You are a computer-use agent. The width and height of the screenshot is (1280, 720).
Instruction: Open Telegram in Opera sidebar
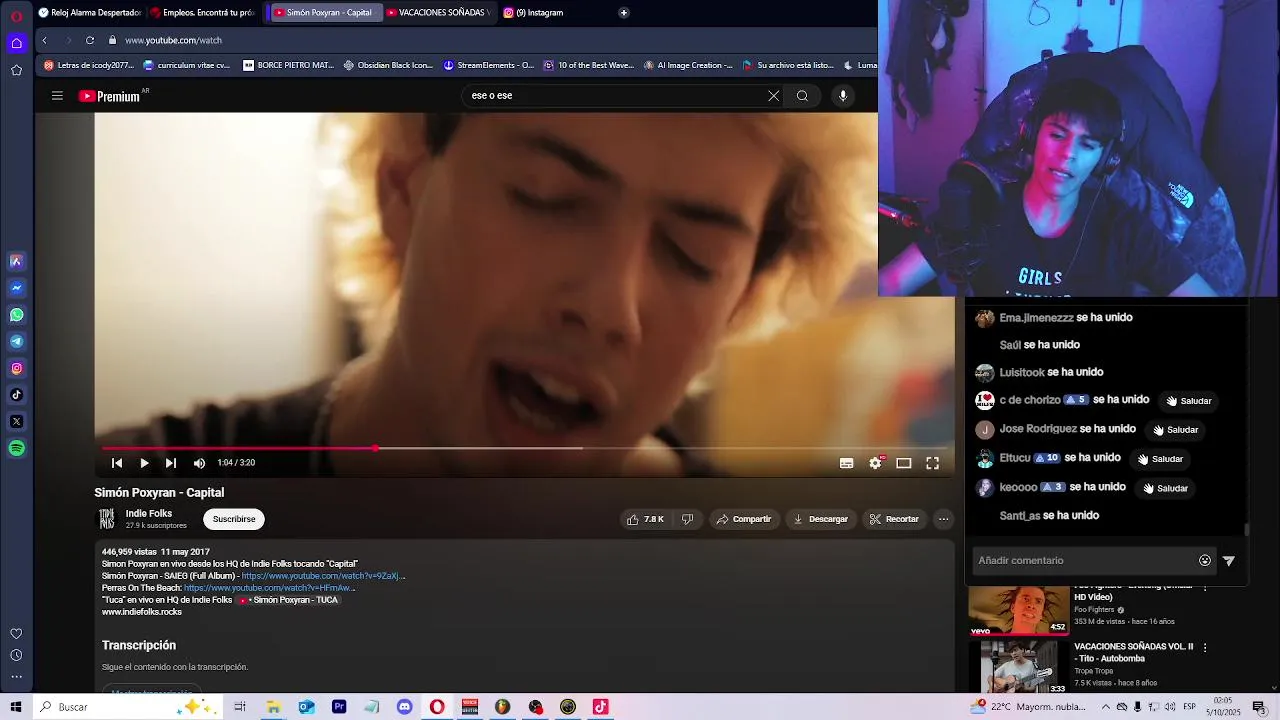point(16,342)
